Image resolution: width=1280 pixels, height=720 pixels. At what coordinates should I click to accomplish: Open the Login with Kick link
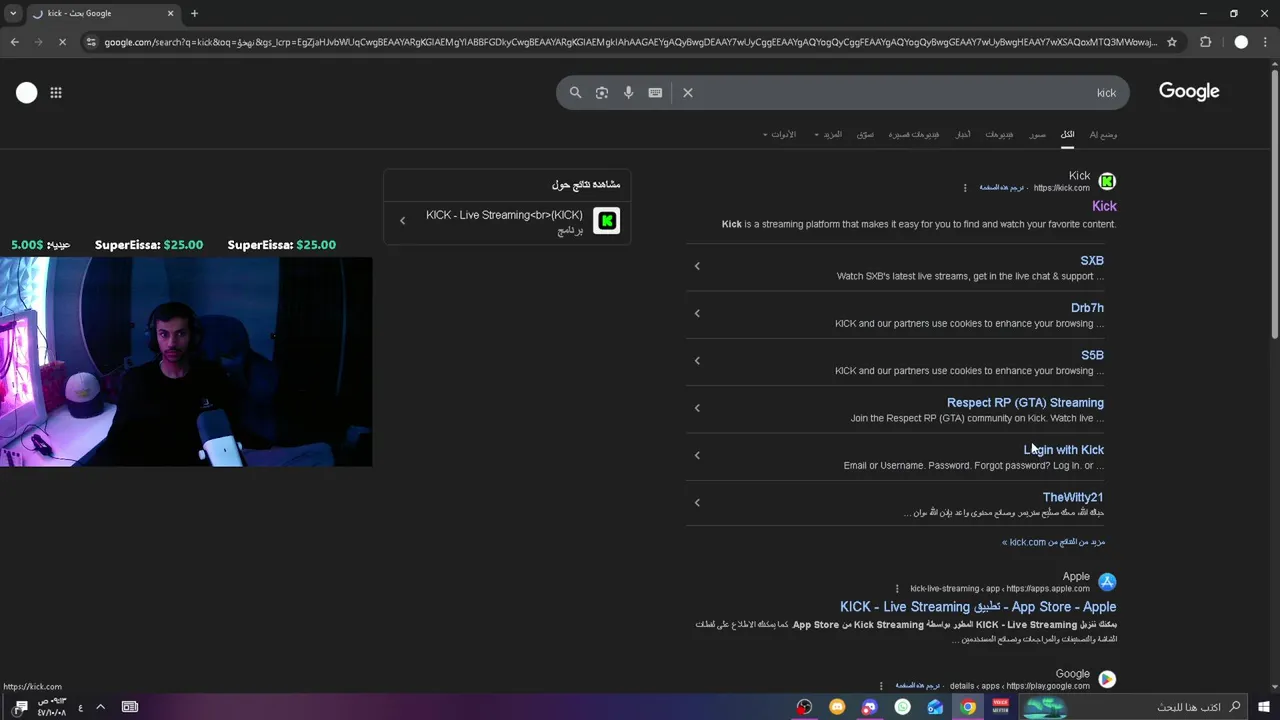[x=1063, y=450]
